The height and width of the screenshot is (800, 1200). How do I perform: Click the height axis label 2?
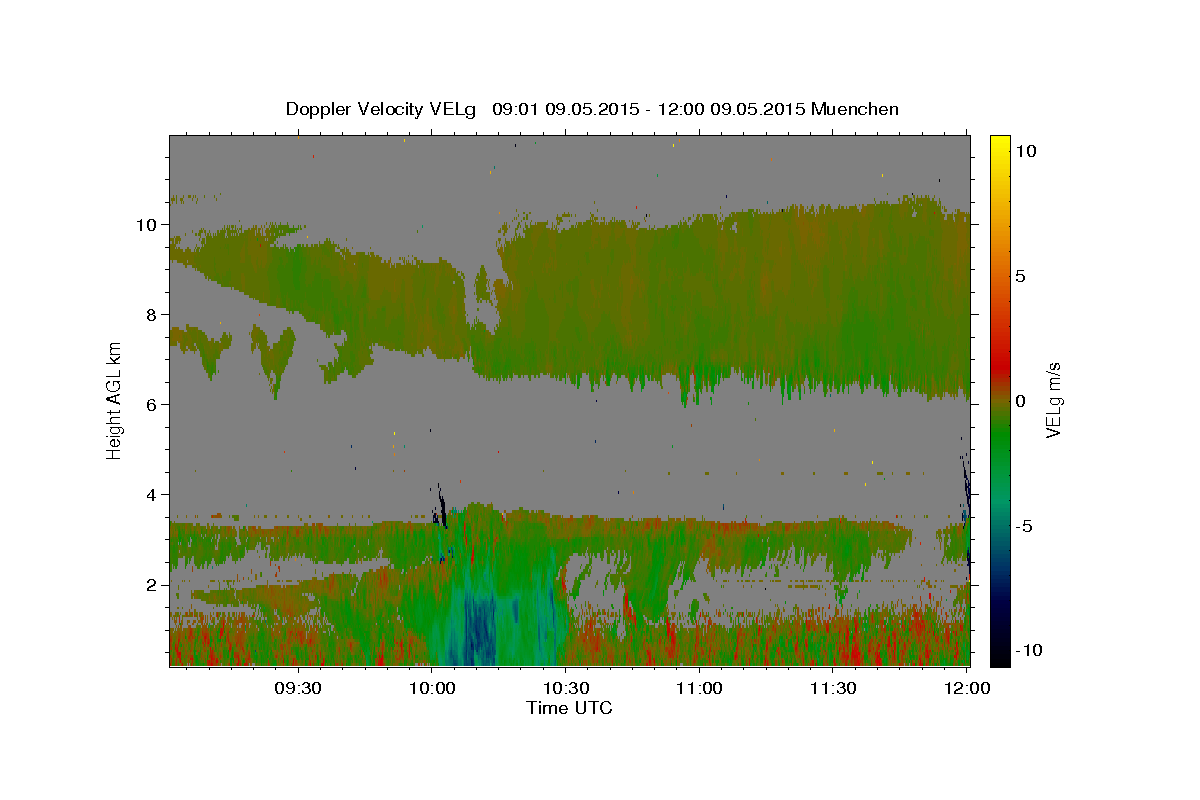click(x=154, y=585)
